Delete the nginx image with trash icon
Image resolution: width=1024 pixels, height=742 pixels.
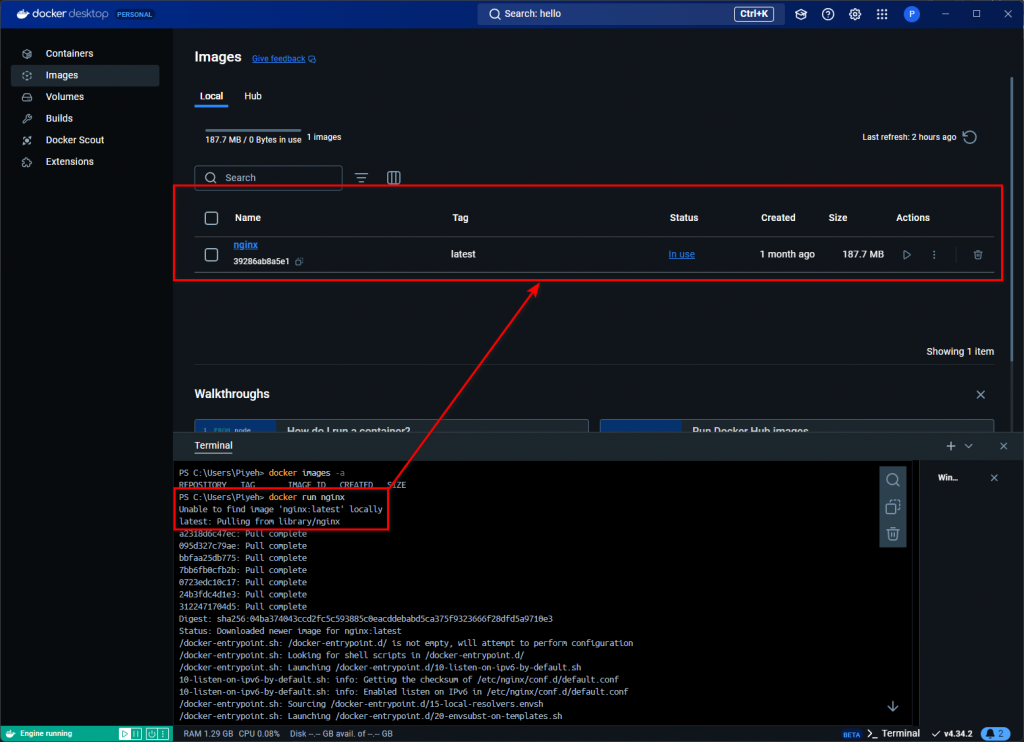[978, 255]
